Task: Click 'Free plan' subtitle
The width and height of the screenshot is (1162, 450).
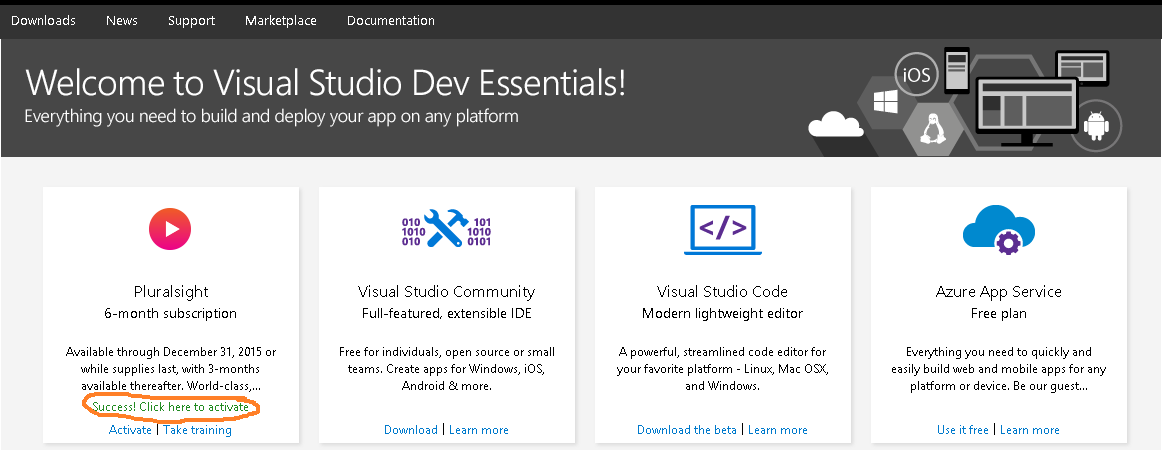Action: (x=998, y=314)
